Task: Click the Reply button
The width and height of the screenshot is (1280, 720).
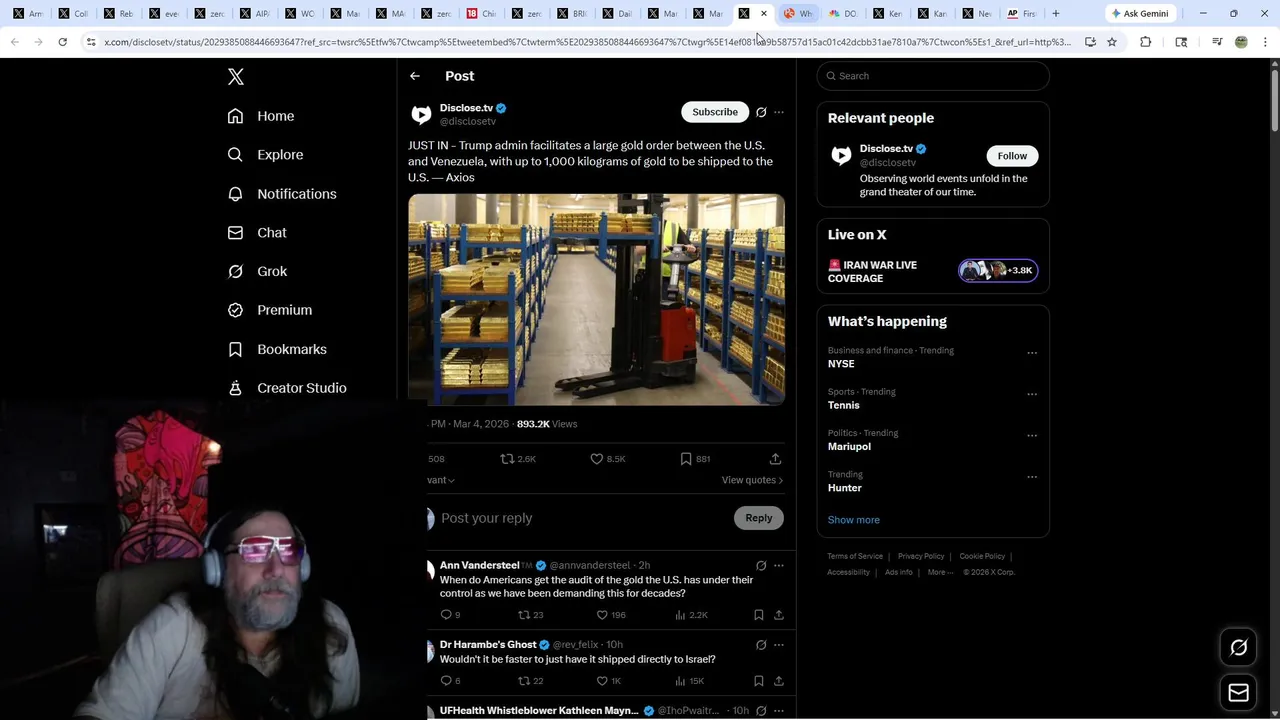Action: click(x=759, y=518)
